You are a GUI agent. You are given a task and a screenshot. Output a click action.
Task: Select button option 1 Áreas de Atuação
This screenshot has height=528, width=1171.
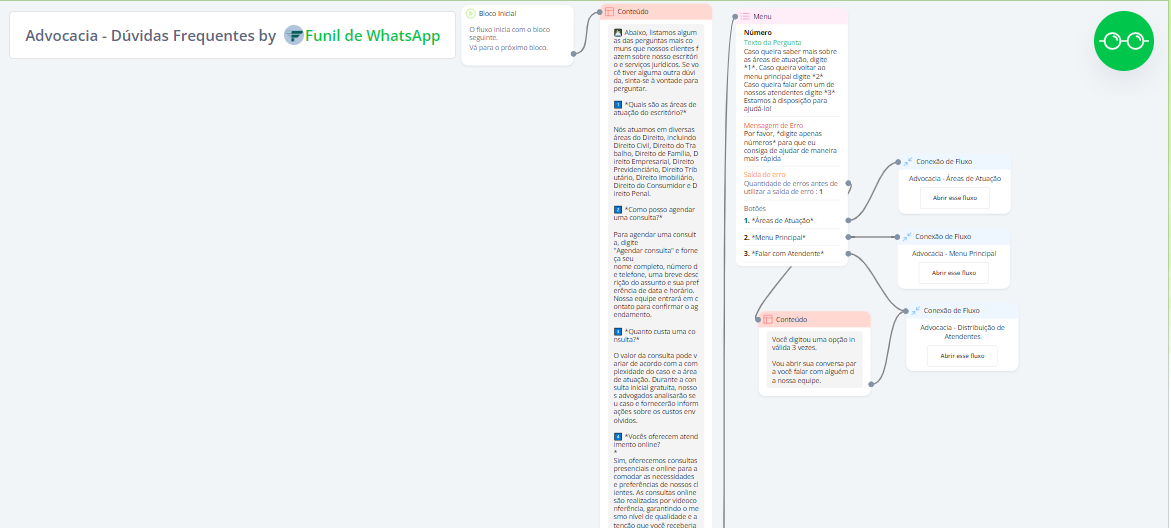[x=782, y=220]
